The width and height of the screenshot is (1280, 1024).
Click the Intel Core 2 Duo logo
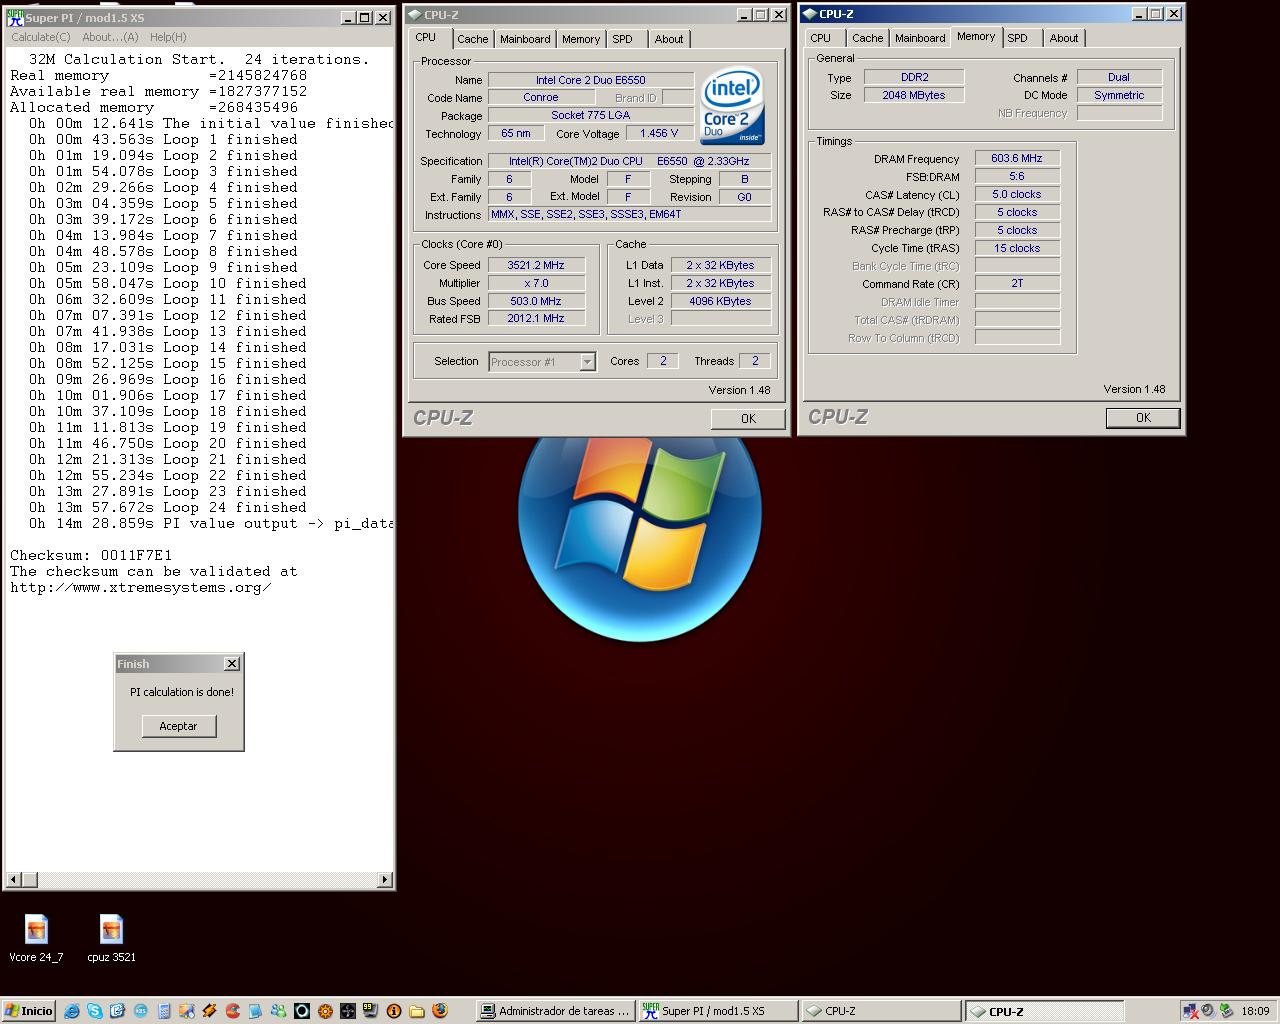click(733, 106)
